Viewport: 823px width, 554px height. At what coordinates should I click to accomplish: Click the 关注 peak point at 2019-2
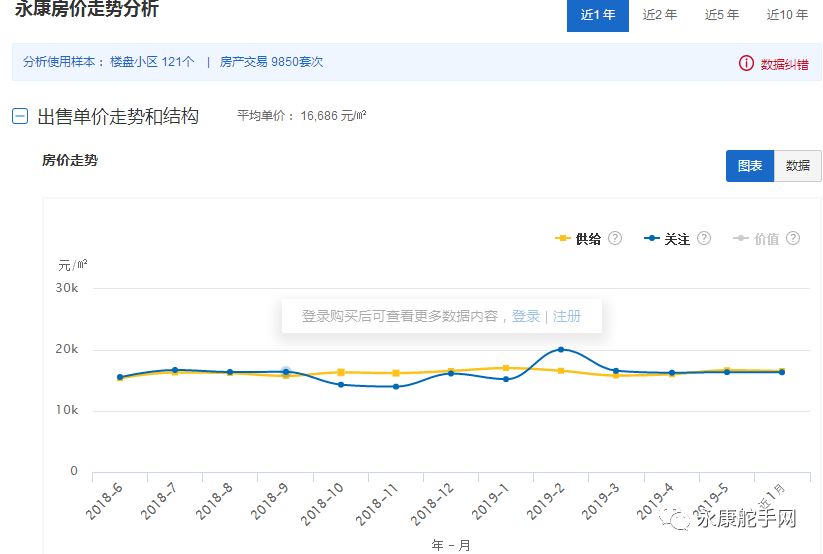pyautogui.click(x=561, y=349)
